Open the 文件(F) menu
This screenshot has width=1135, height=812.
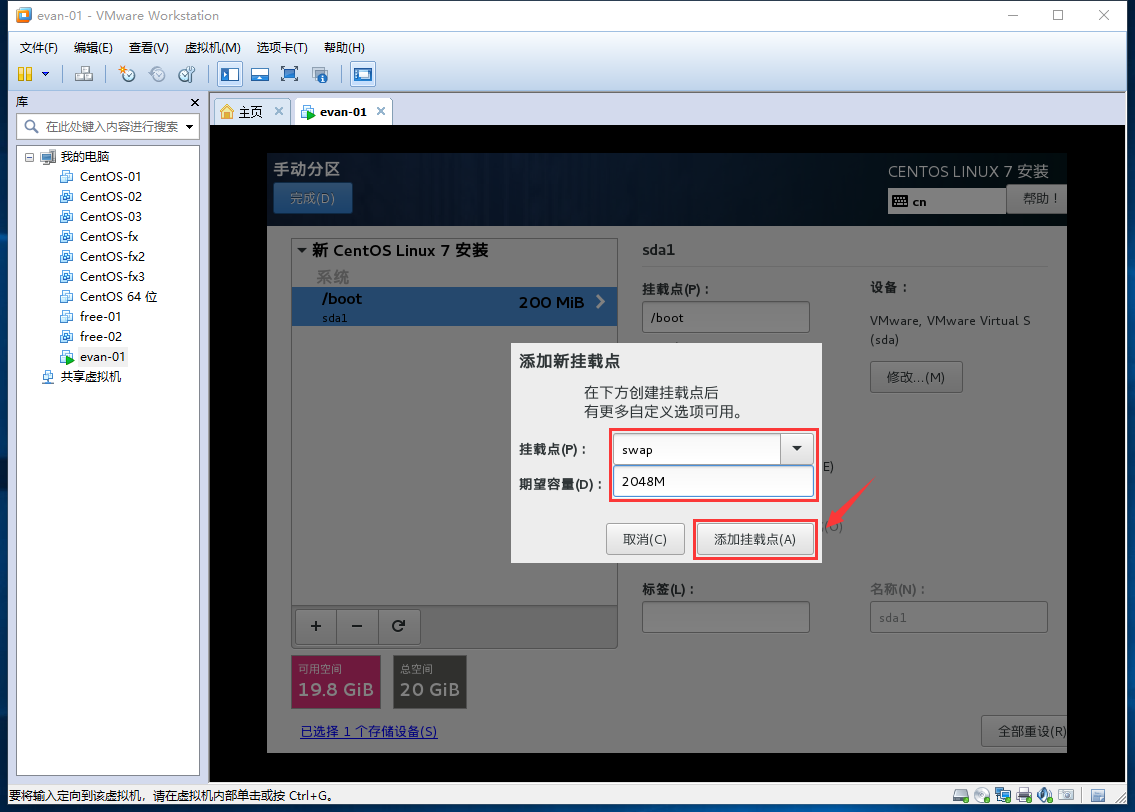click(38, 48)
